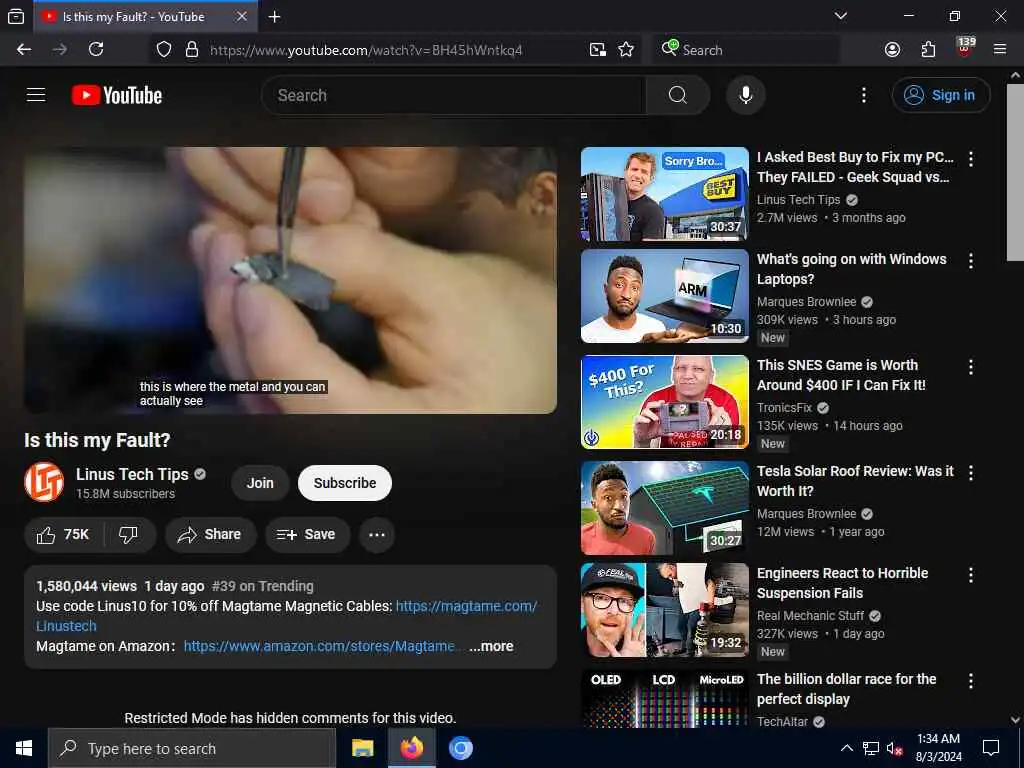The width and height of the screenshot is (1024, 768).
Task: Click Windows taskbar search box
Action: click(x=192, y=748)
